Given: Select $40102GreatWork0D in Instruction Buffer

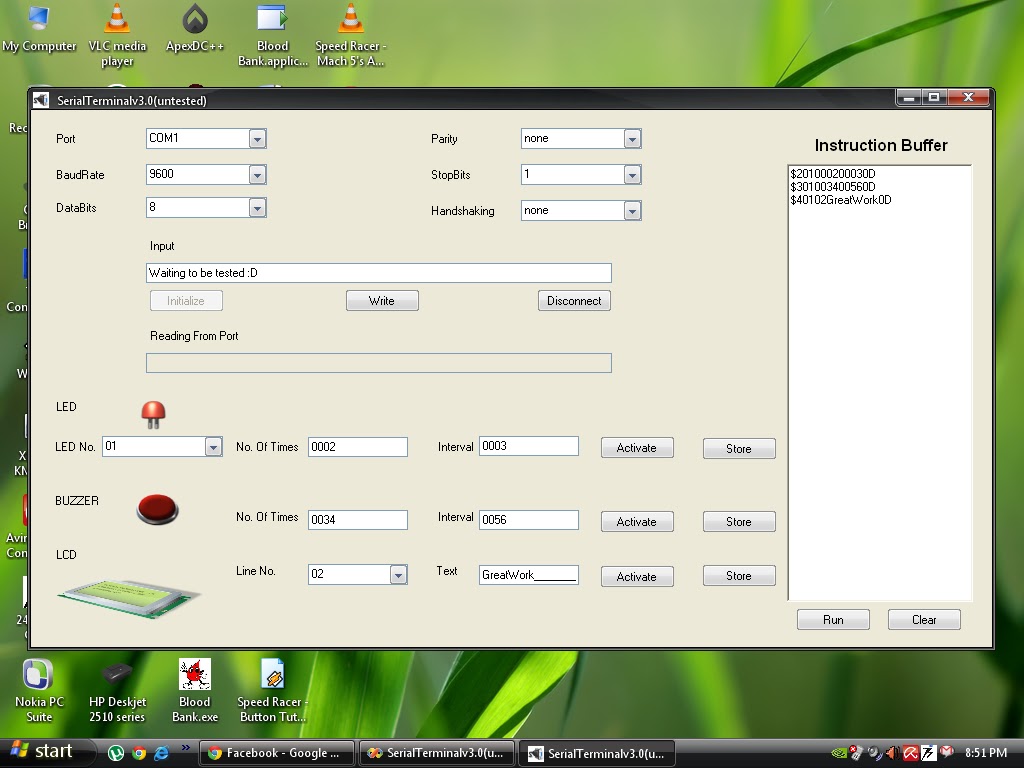Looking at the screenshot, I should 841,199.
